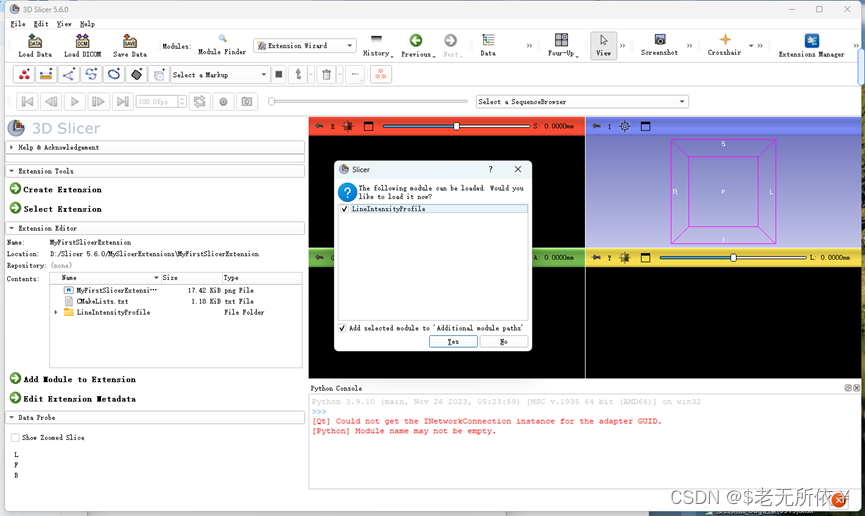Image resolution: width=865 pixels, height=516 pixels.
Task: Adjust the yellow slice offset slider
Action: [733, 258]
